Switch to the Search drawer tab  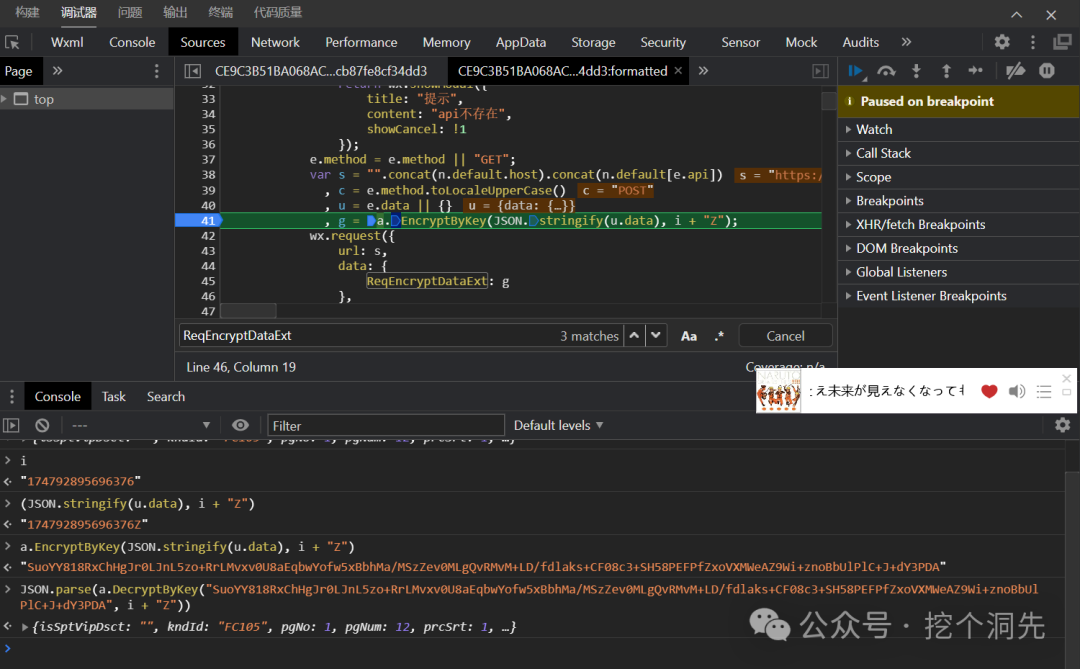coord(165,396)
